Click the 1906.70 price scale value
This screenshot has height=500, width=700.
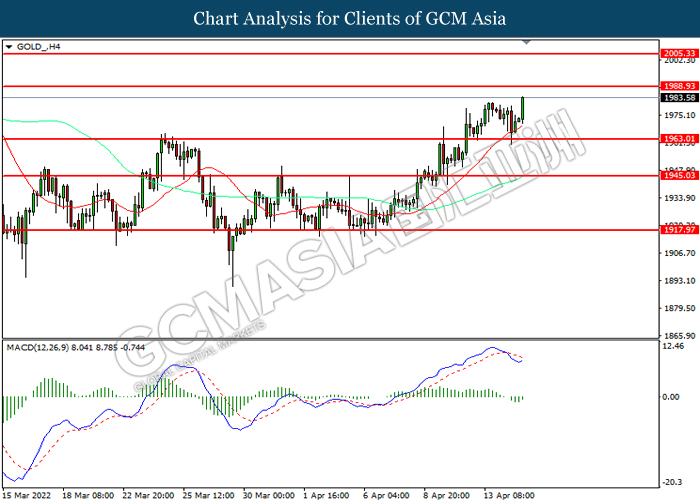click(679, 253)
